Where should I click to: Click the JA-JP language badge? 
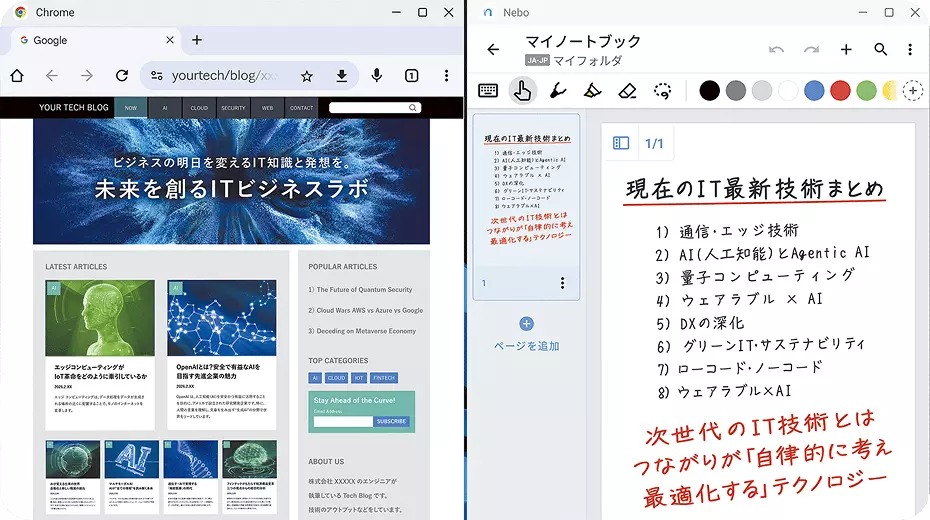(x=537, y=60)
